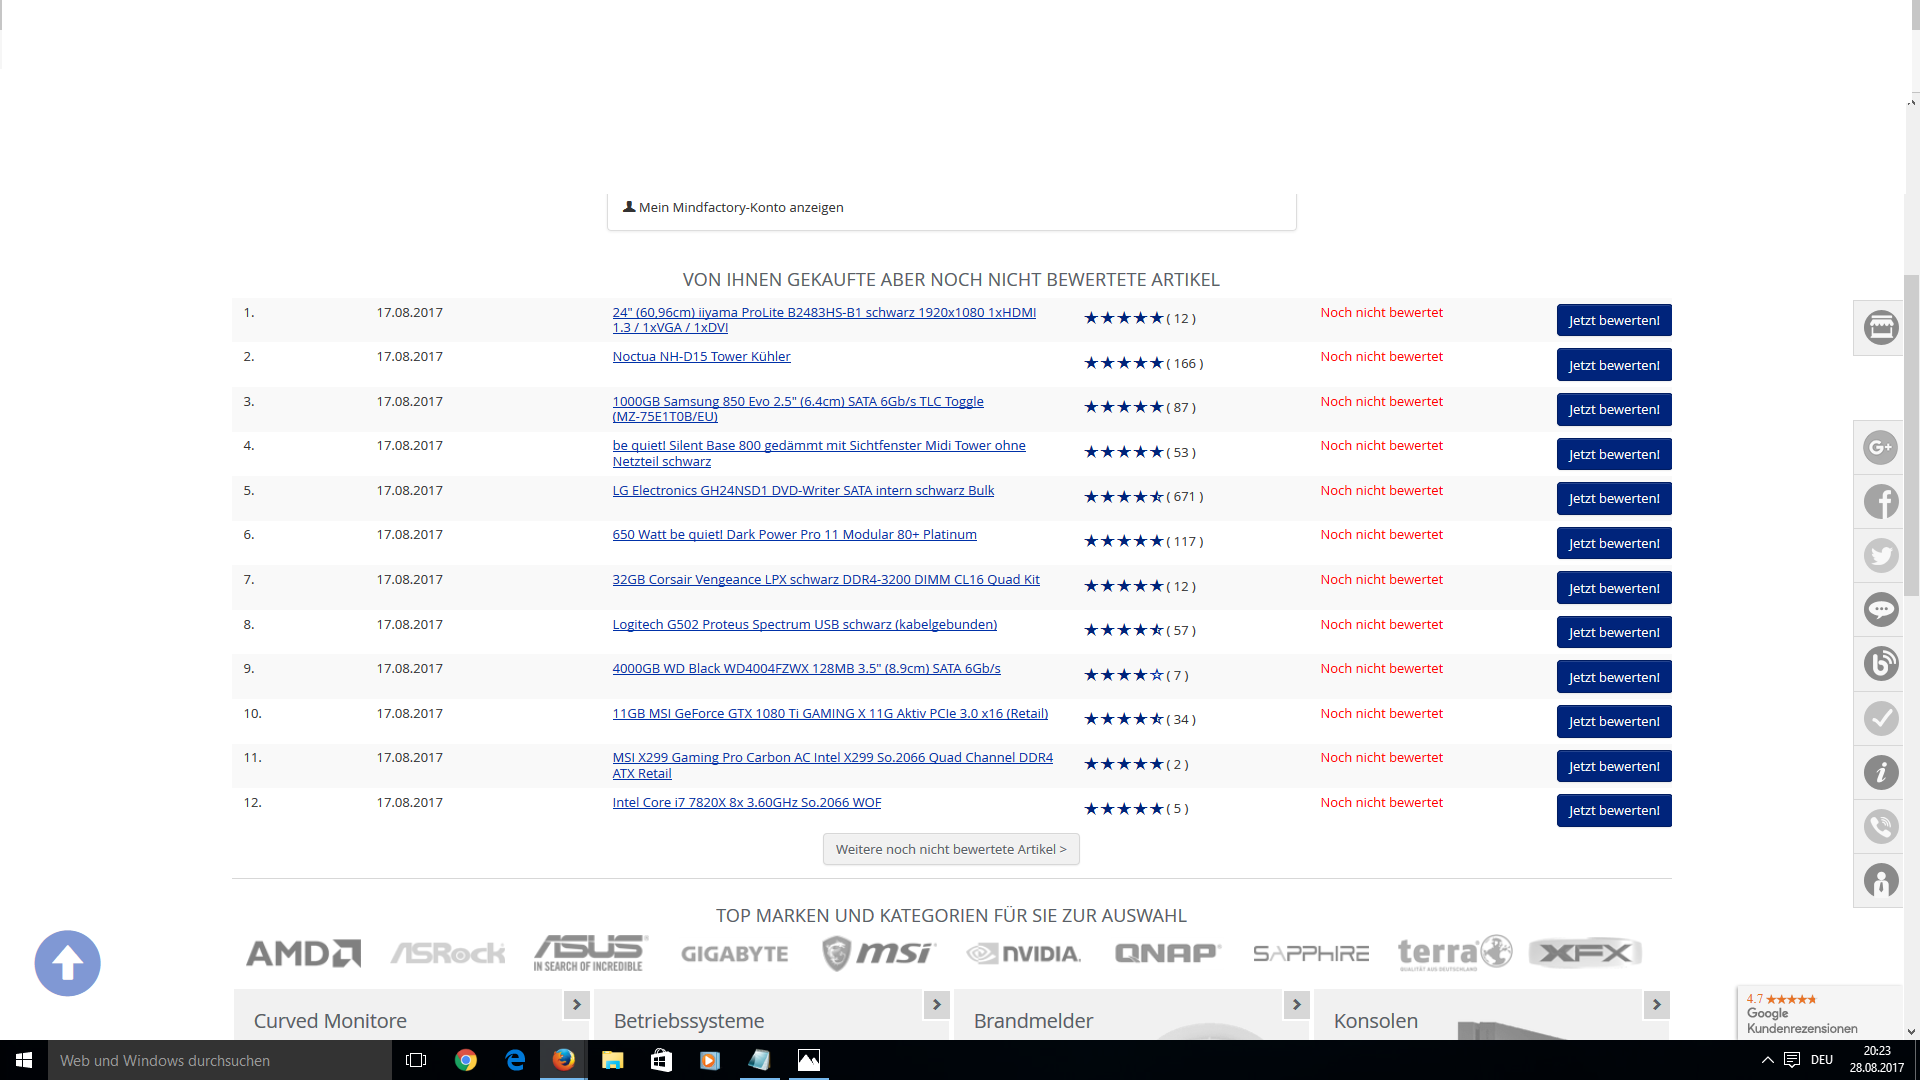The width and height of the screenshot is (1920, 1080).
Task: Open Intel Core i7 7820X product link
Action: click(x=746, y=802)
